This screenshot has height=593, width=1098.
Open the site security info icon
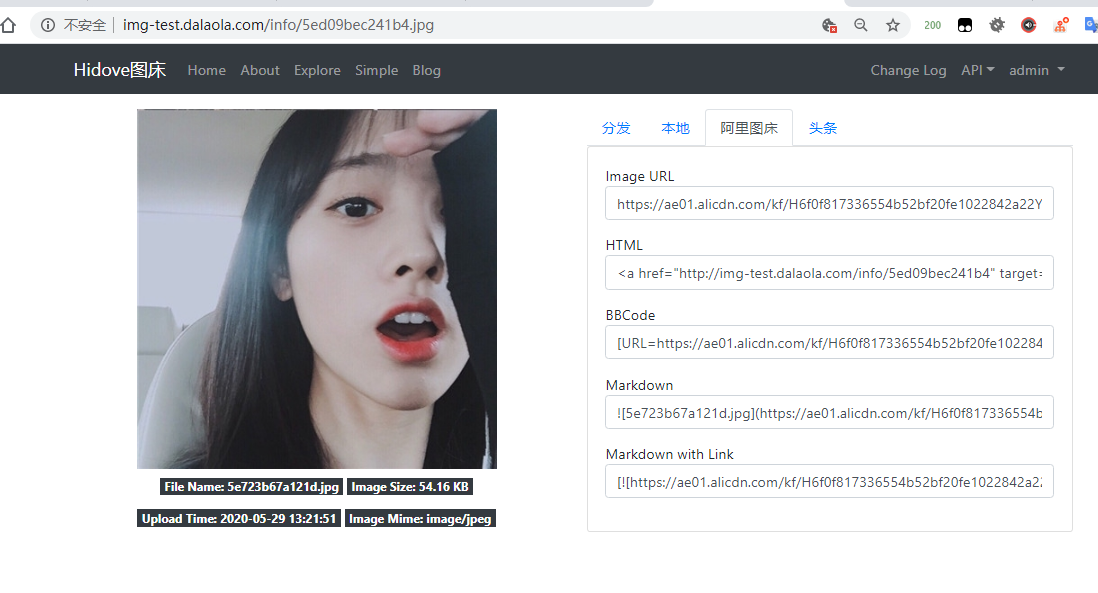(x=48, y=25)
